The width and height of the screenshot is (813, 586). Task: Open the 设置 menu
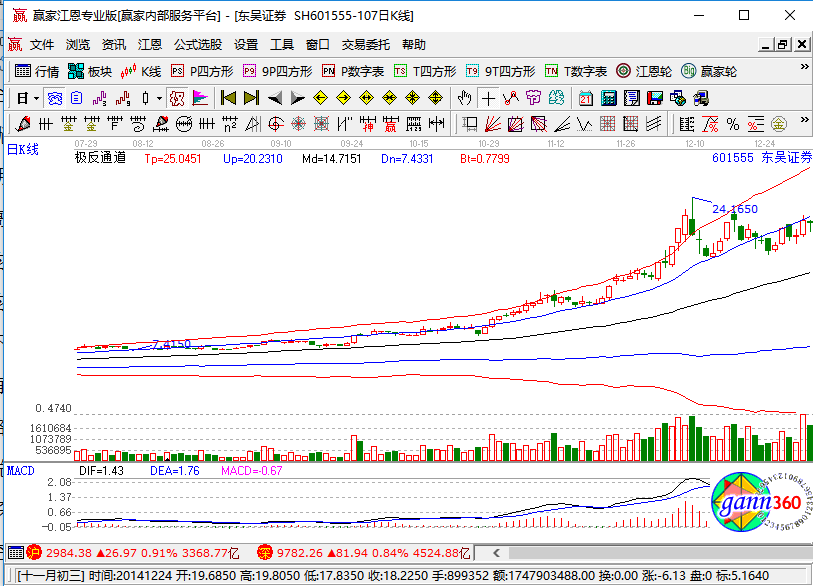click(x=246, y=45)
